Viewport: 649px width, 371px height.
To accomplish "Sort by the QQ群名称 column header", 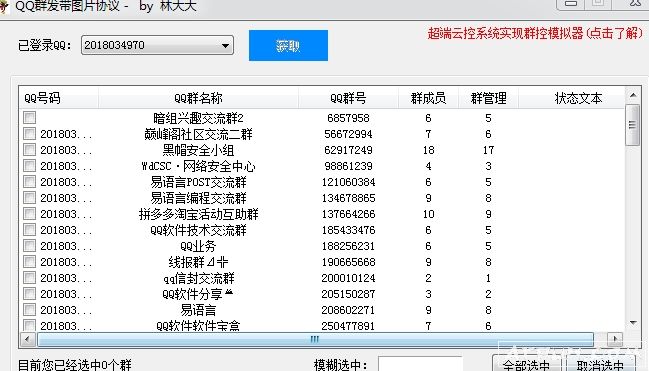I will point(198,98).
